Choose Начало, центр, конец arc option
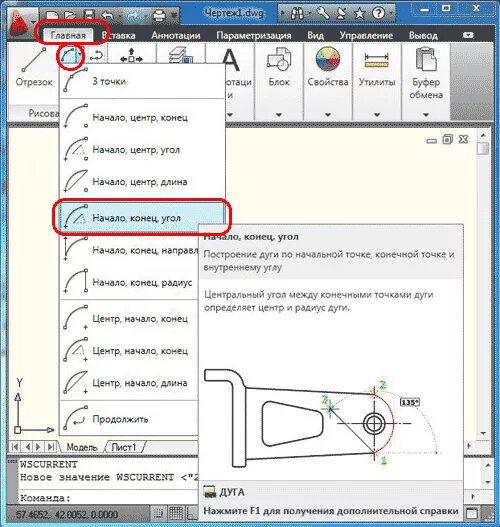Image resolution: width=500 pixels, height=527 pixels. [142, 117]
